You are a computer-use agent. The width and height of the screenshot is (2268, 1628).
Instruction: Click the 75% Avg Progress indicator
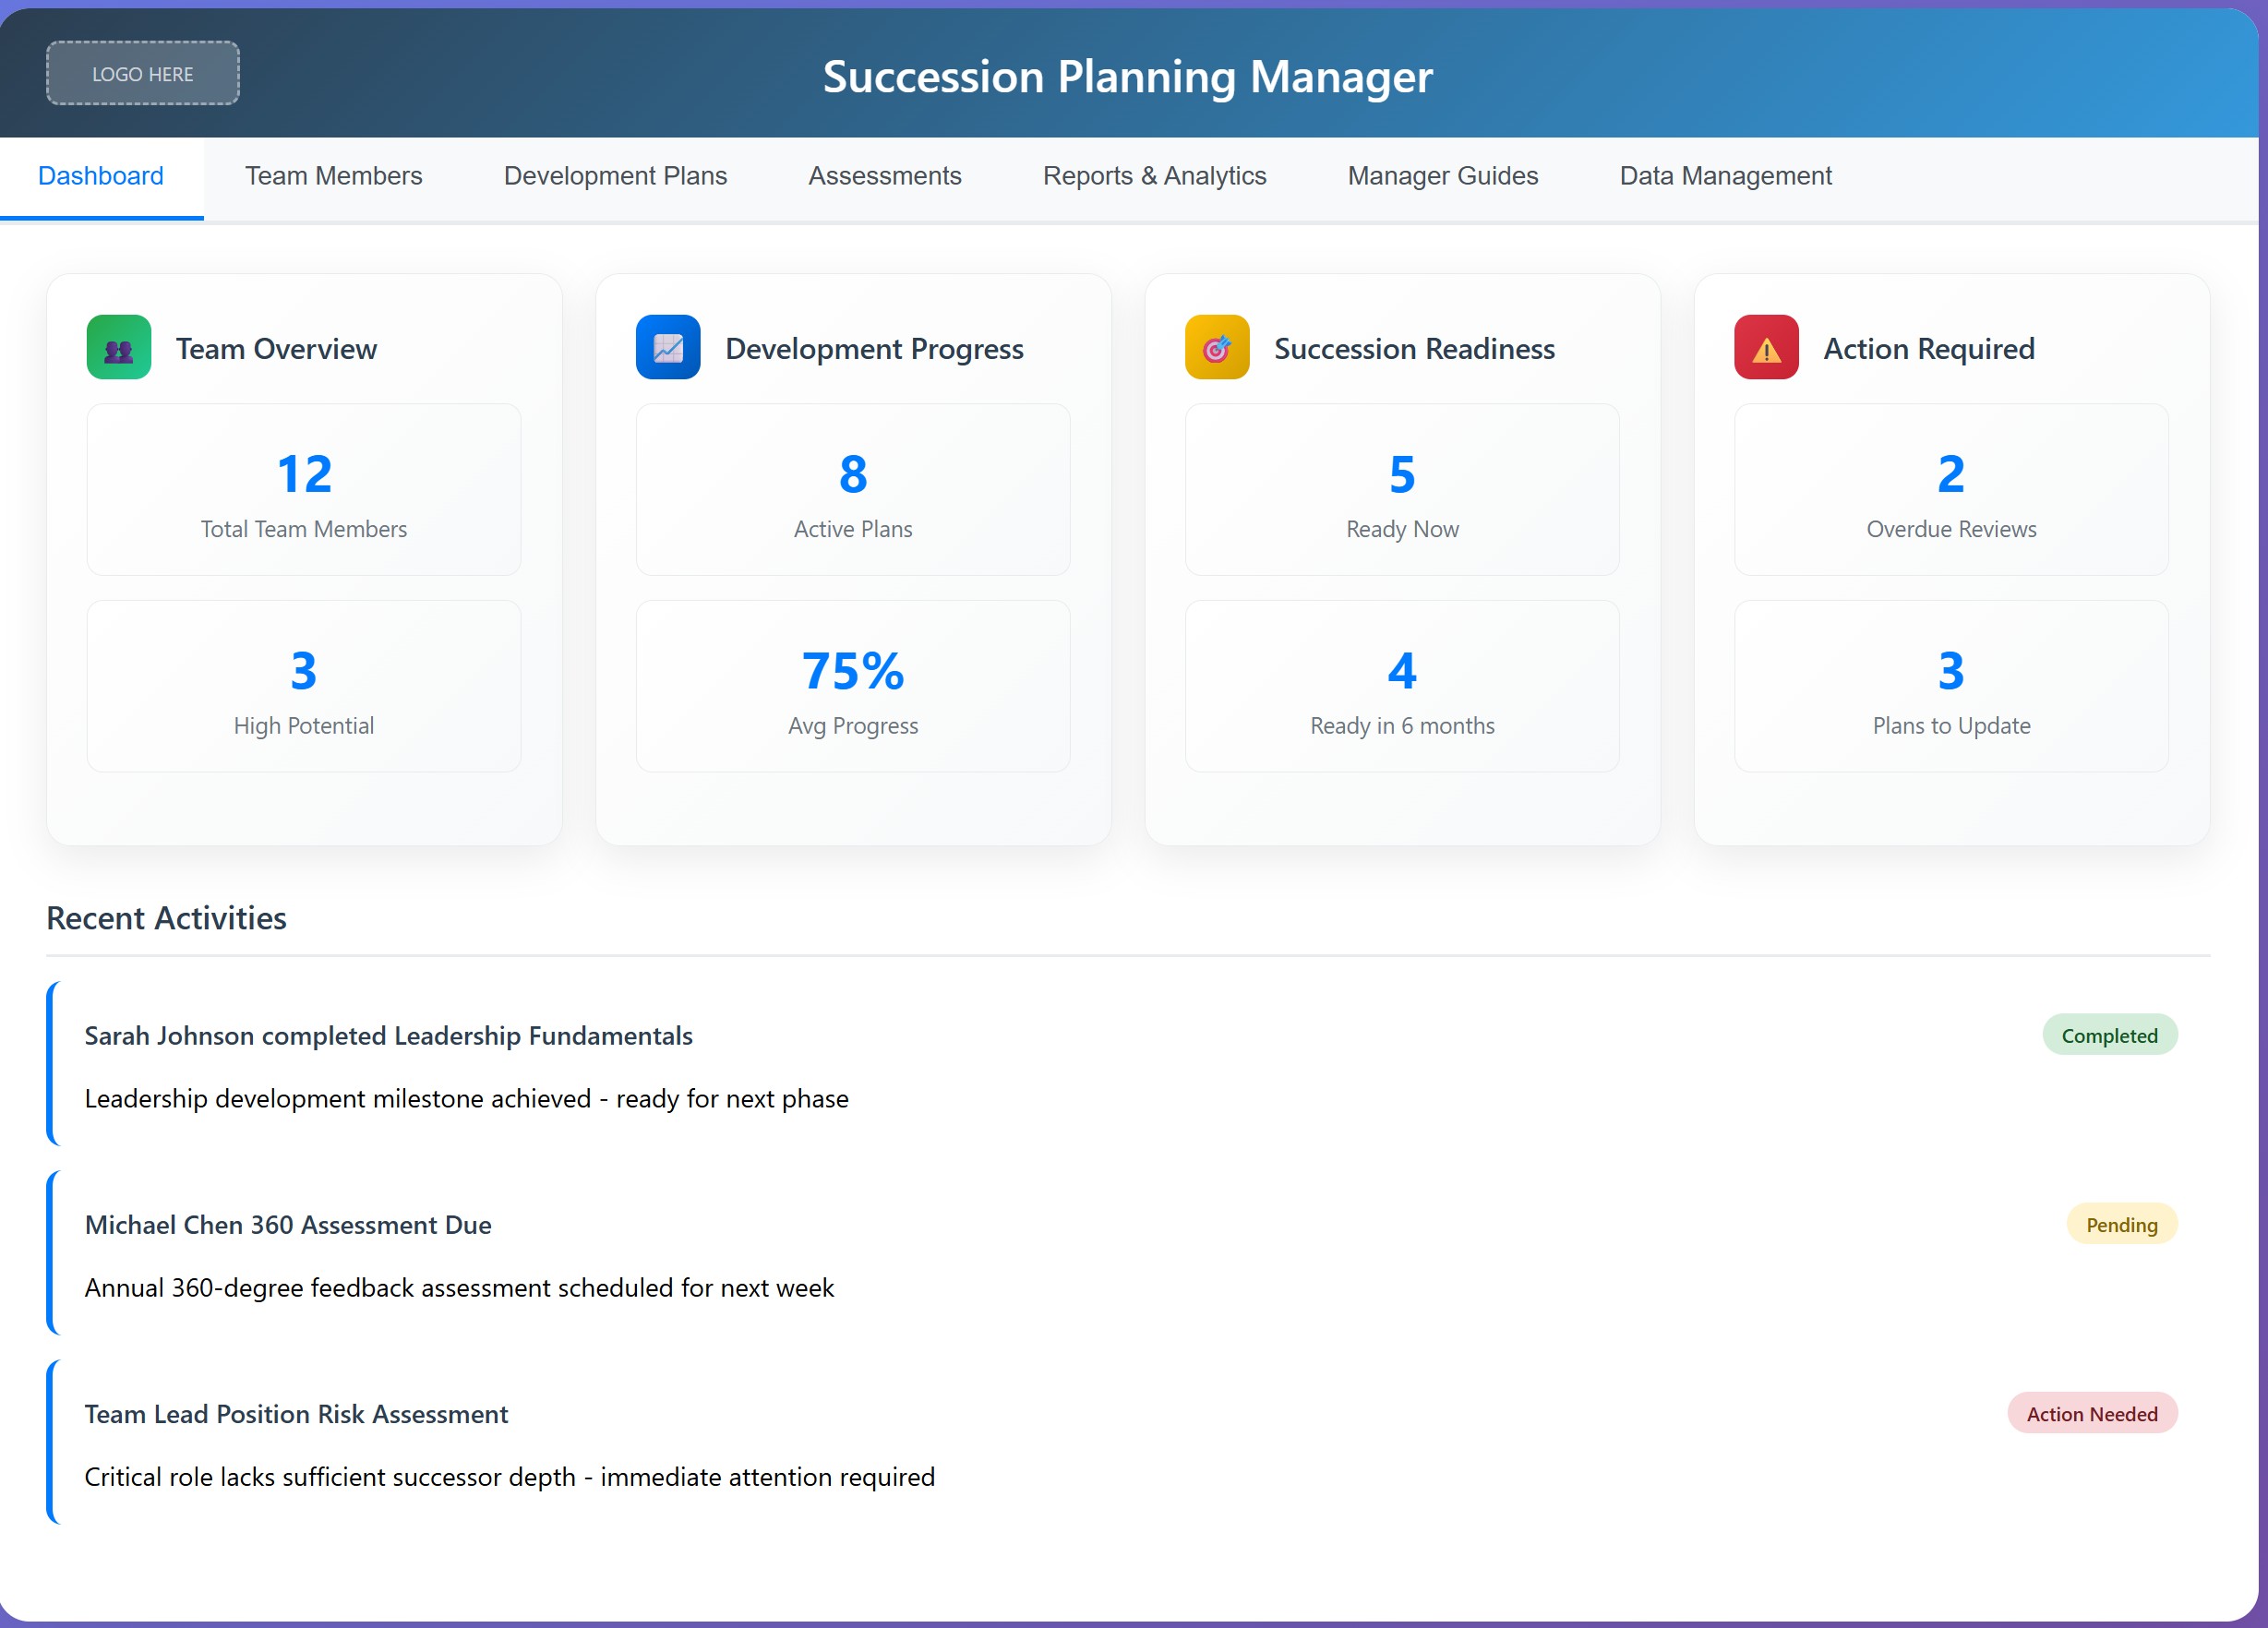852,687
